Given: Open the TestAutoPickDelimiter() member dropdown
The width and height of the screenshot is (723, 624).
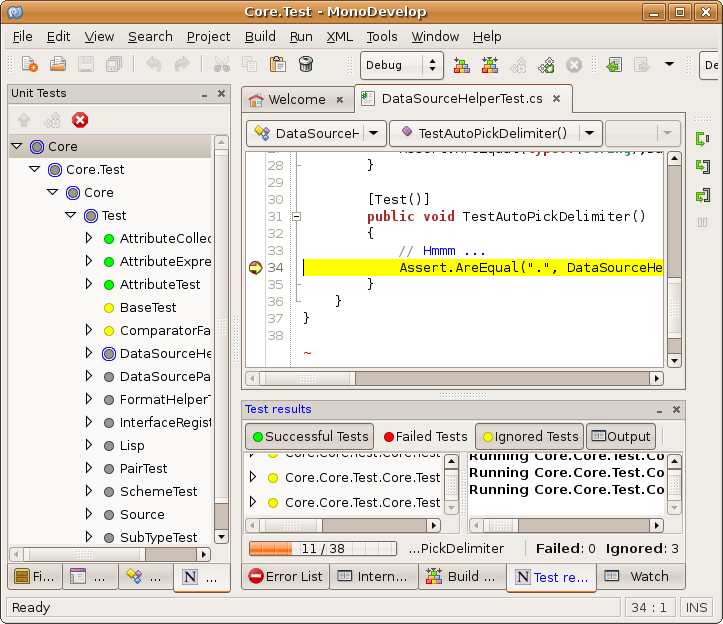Looking at the screenshot, I should tap(496, 133).
